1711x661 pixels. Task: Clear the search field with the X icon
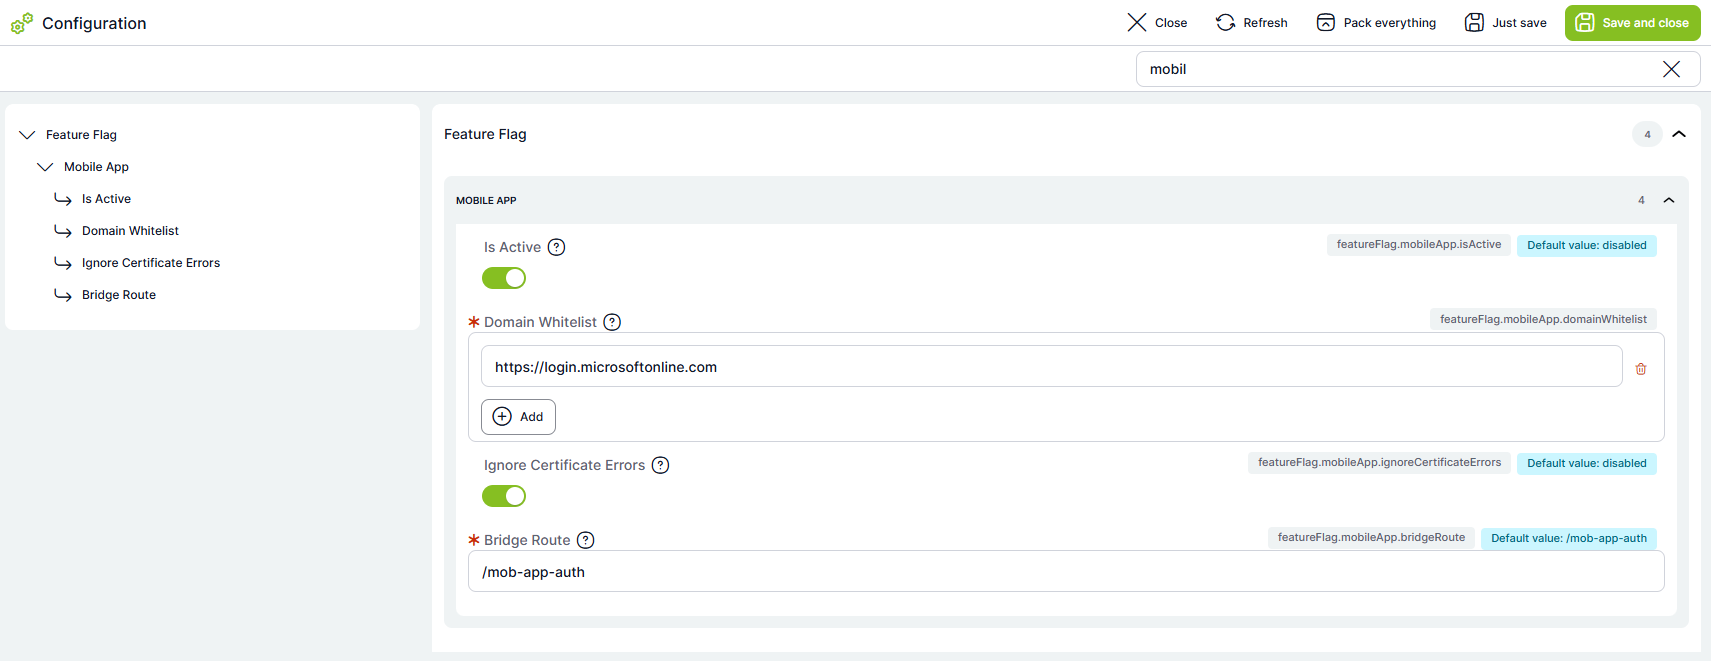[1671, 69]
